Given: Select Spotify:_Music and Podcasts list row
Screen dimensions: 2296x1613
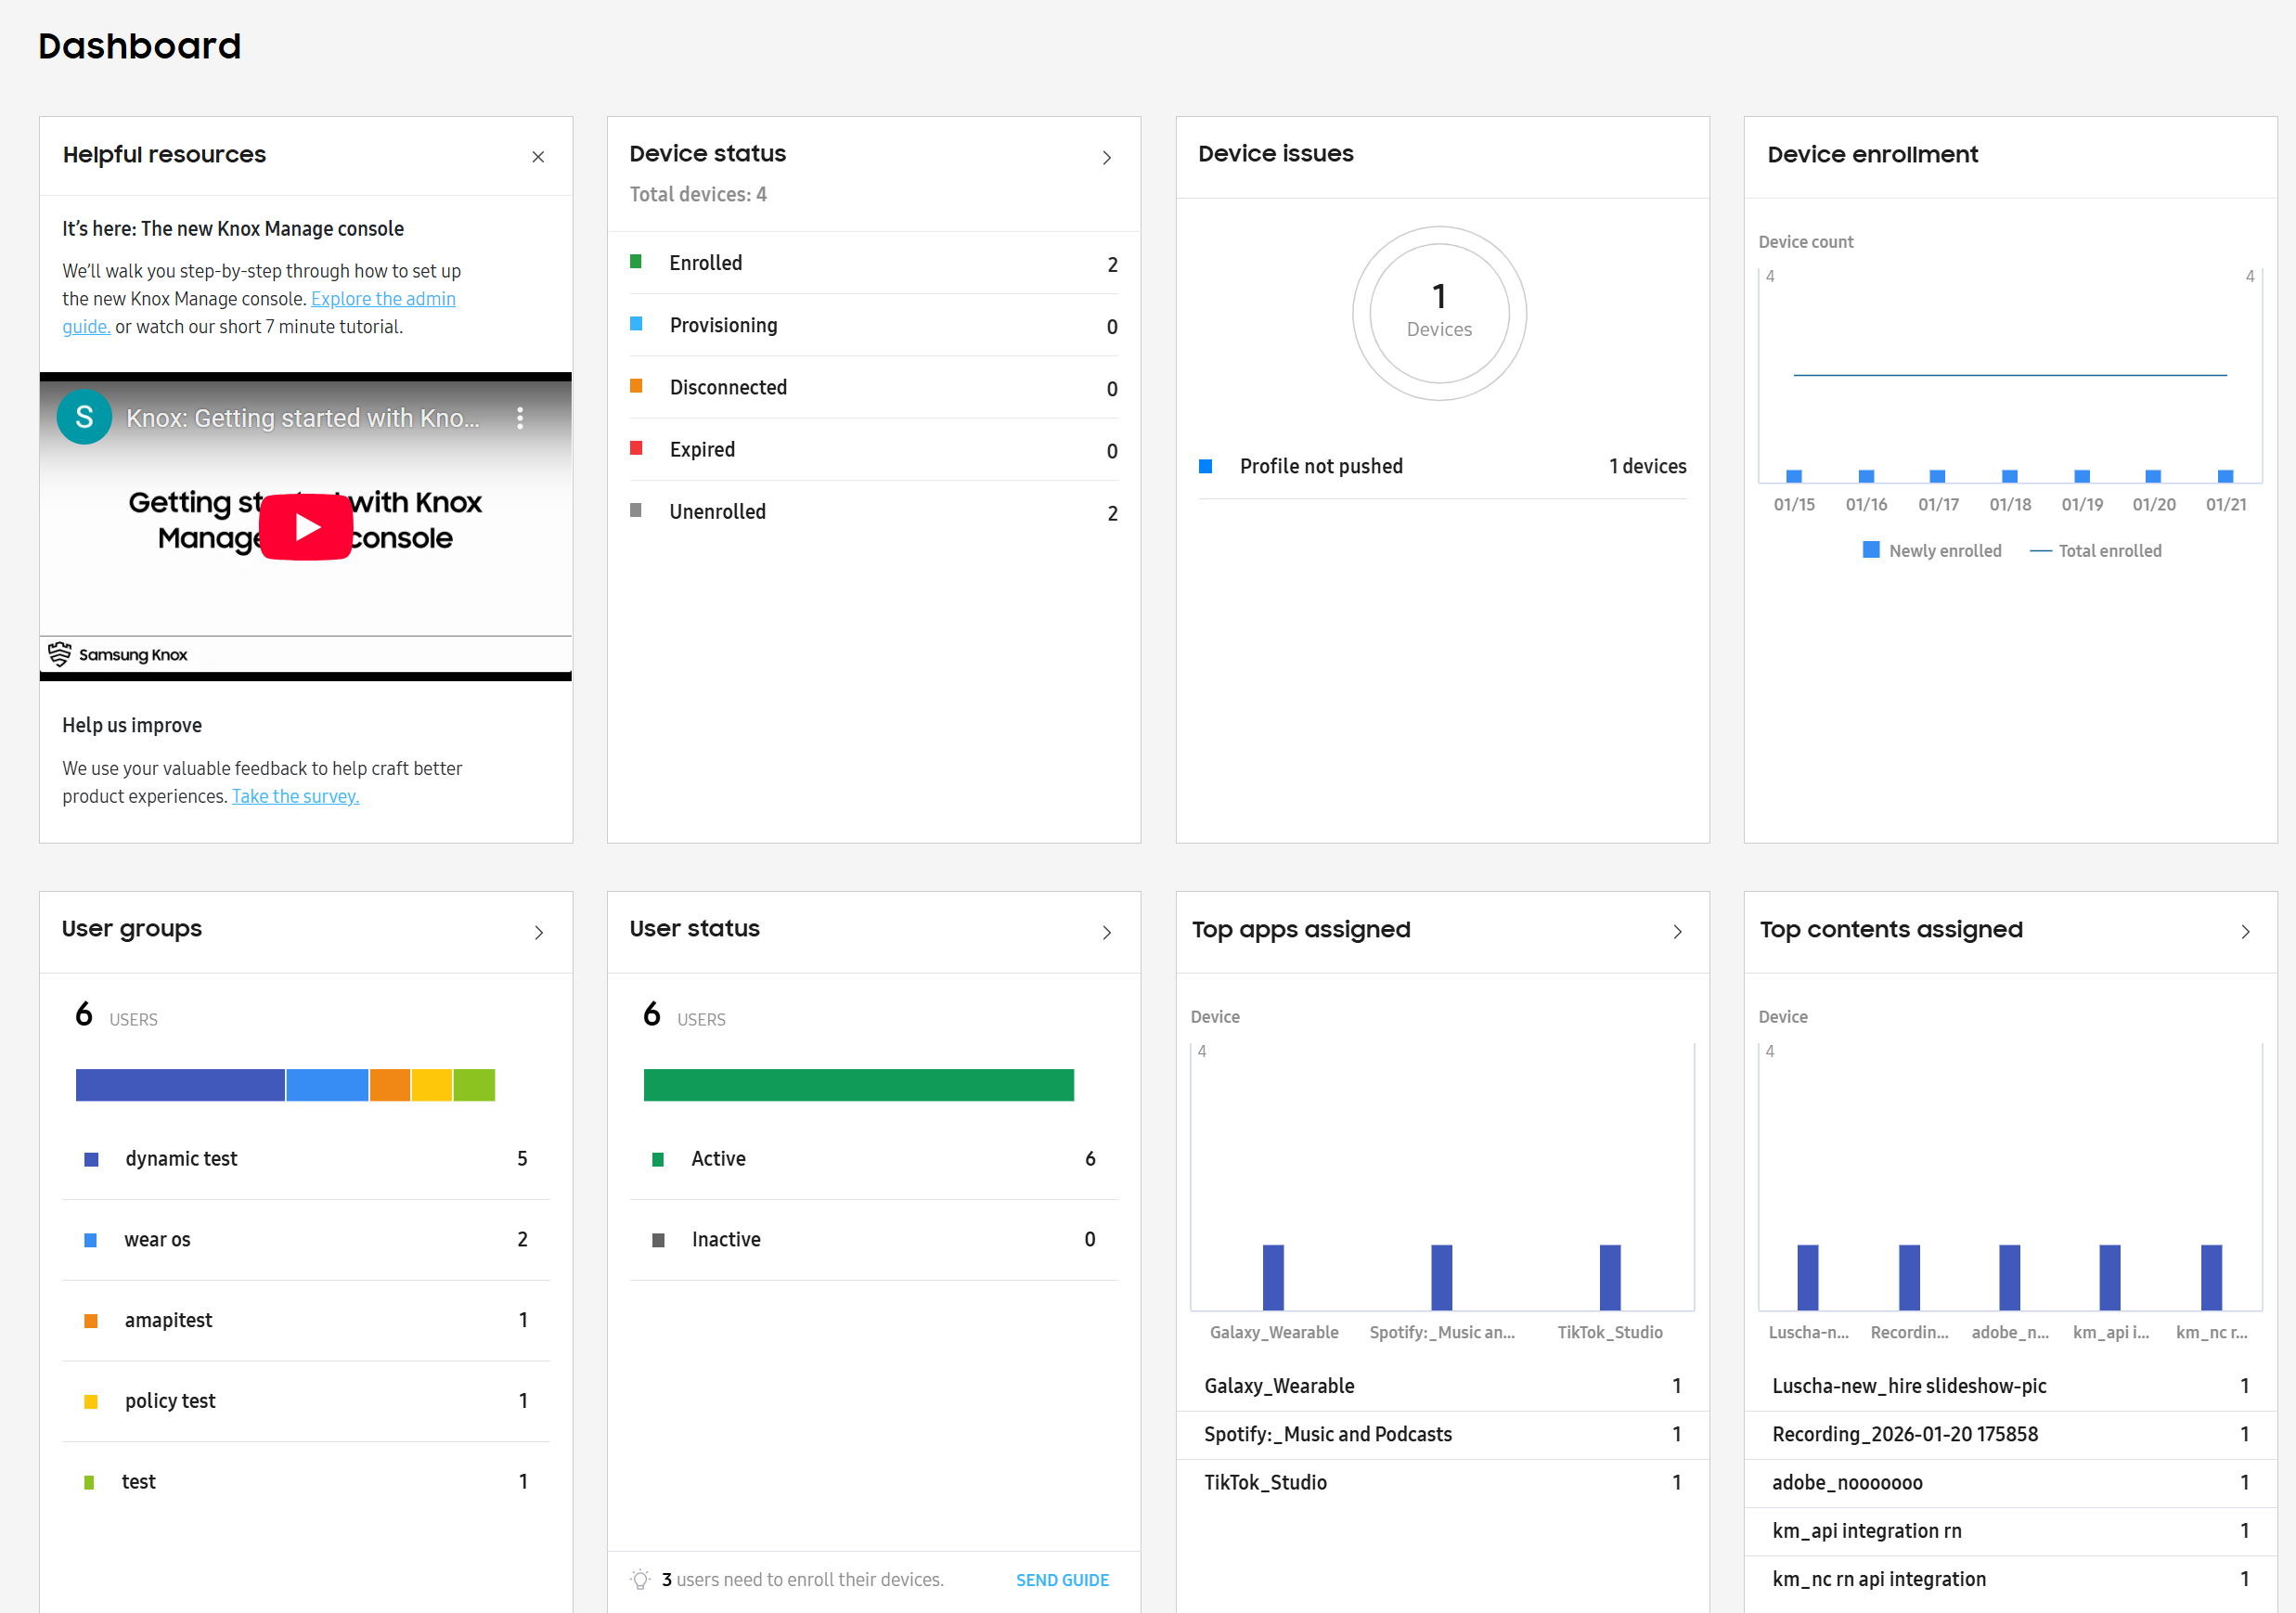Looking at the screenshot, I should point(1442,1435).
